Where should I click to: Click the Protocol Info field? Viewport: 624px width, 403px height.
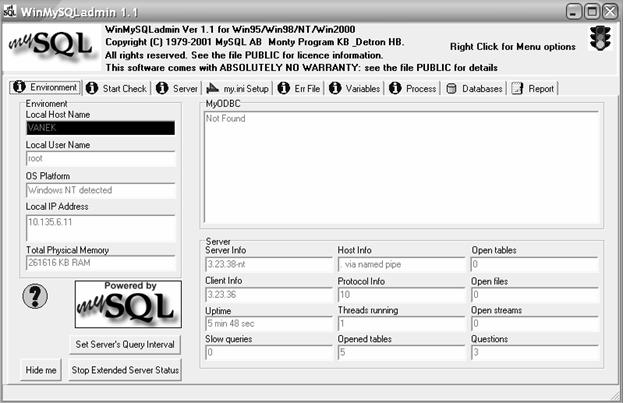401,295
